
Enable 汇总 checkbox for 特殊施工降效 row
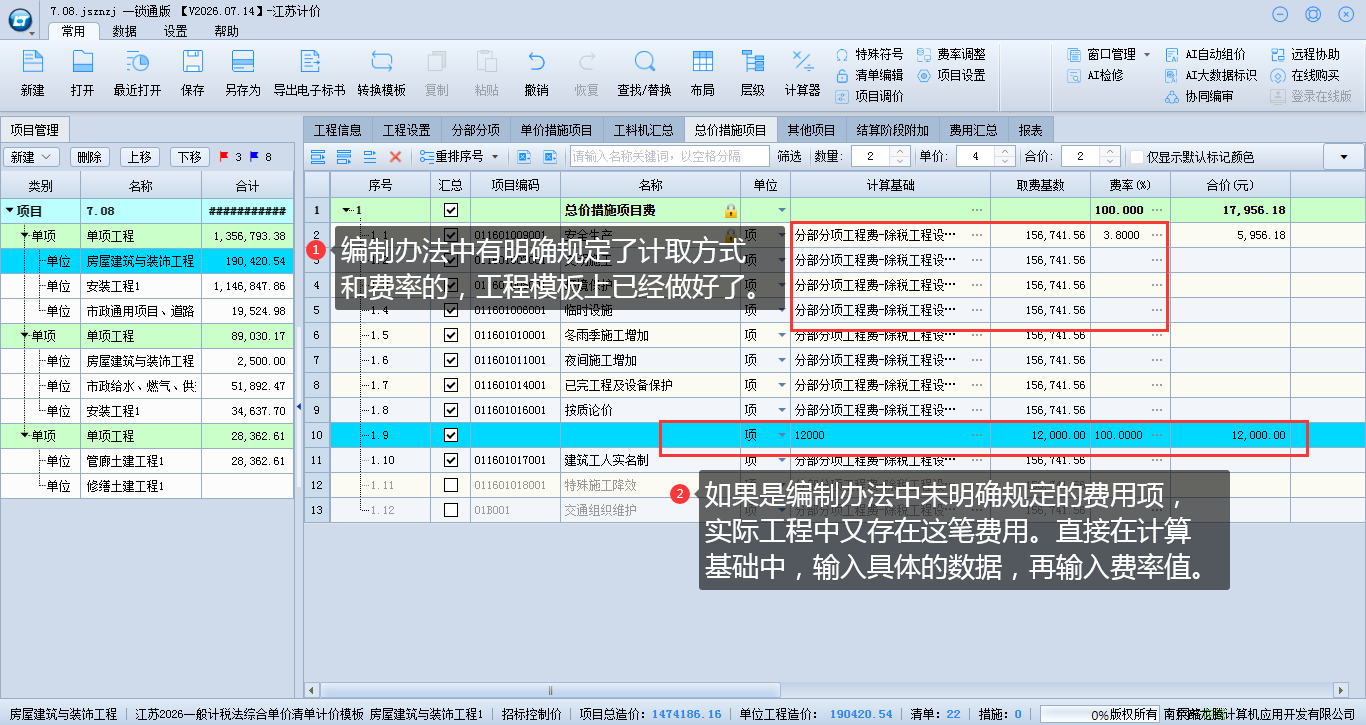(x=451, y=485)
